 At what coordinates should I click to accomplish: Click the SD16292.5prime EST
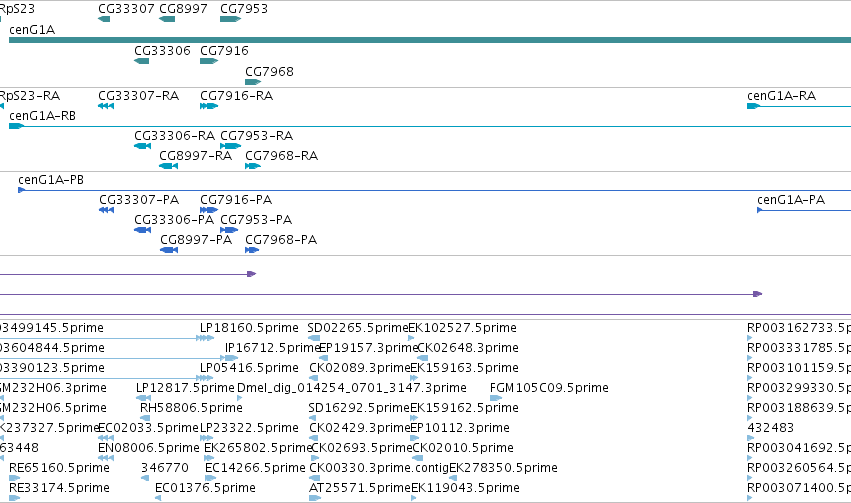(x=358, y=408)
